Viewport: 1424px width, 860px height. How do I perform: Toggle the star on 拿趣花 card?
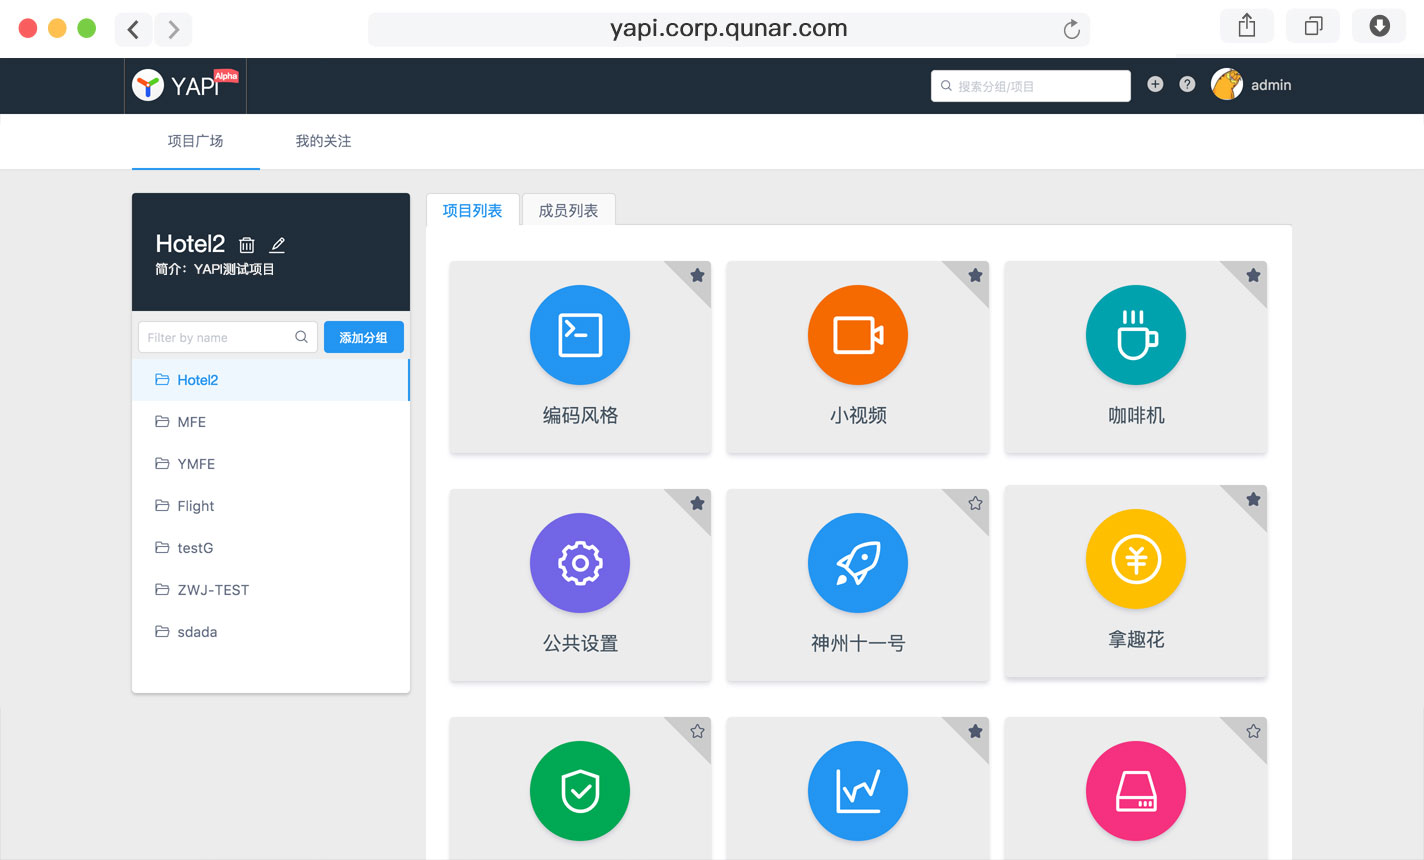(1253, 500)
